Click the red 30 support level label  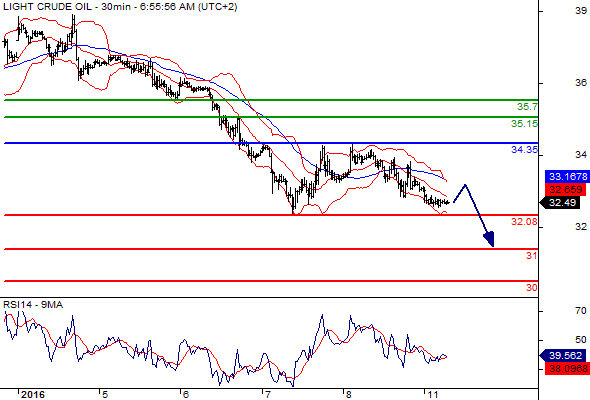click(531, 287)
